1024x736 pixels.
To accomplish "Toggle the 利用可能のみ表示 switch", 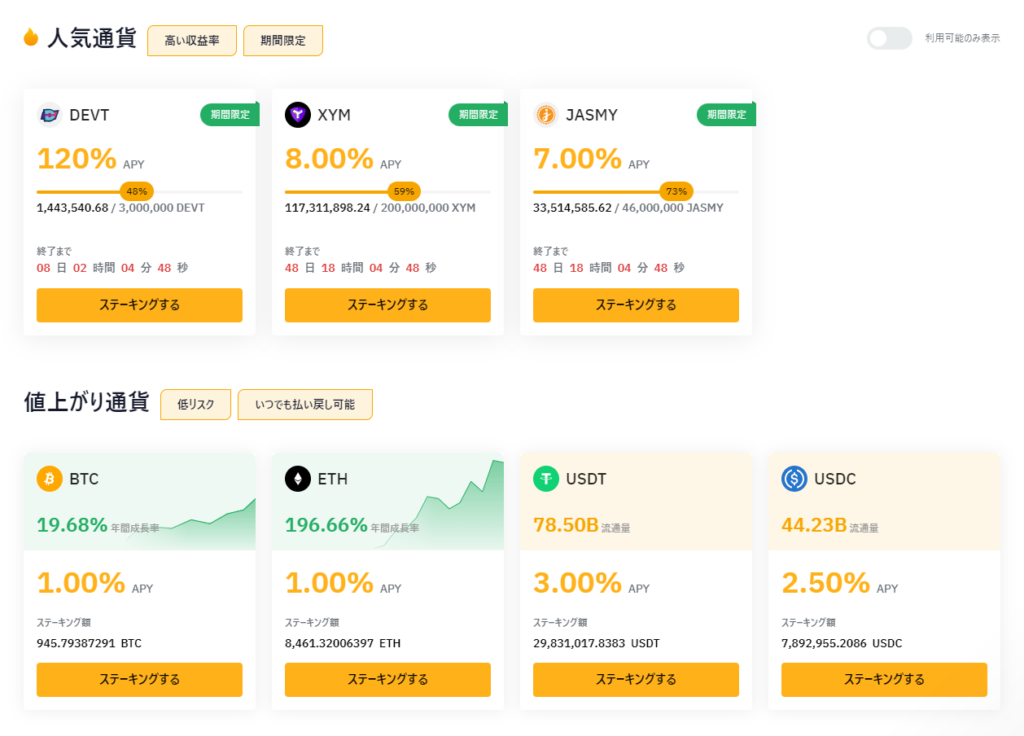I will pos(889,38).
